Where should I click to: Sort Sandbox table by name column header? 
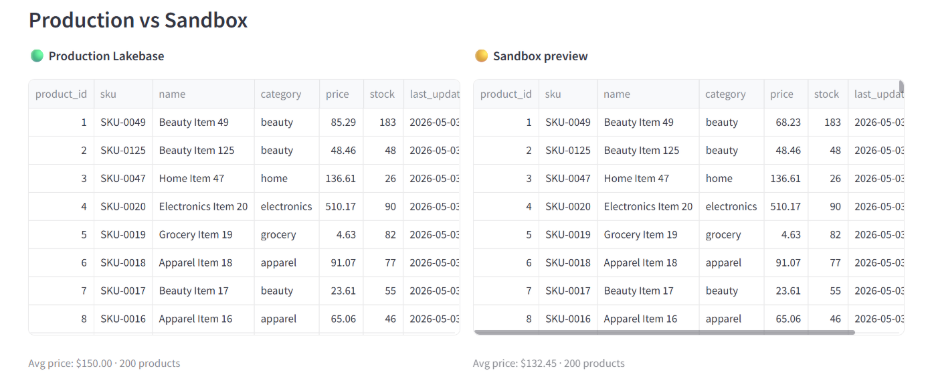[x=648, y=94]
